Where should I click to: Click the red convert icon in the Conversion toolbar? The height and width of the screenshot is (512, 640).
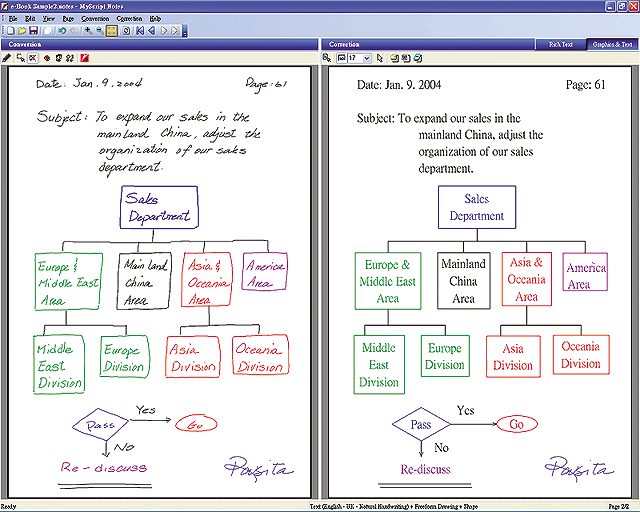84,58
